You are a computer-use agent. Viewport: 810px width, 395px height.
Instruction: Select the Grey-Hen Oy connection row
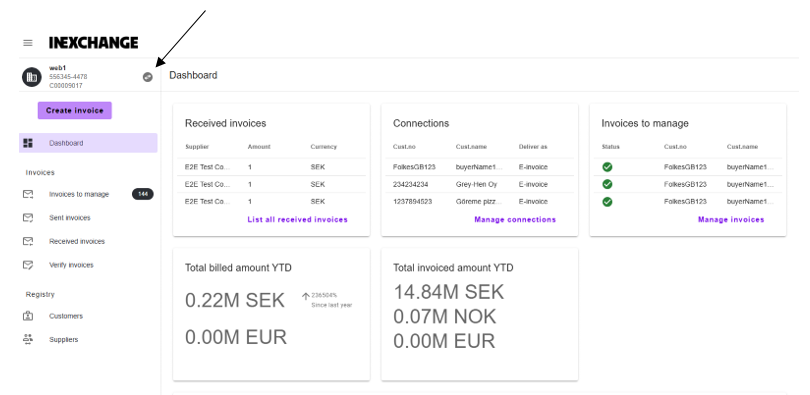(479, 184)
